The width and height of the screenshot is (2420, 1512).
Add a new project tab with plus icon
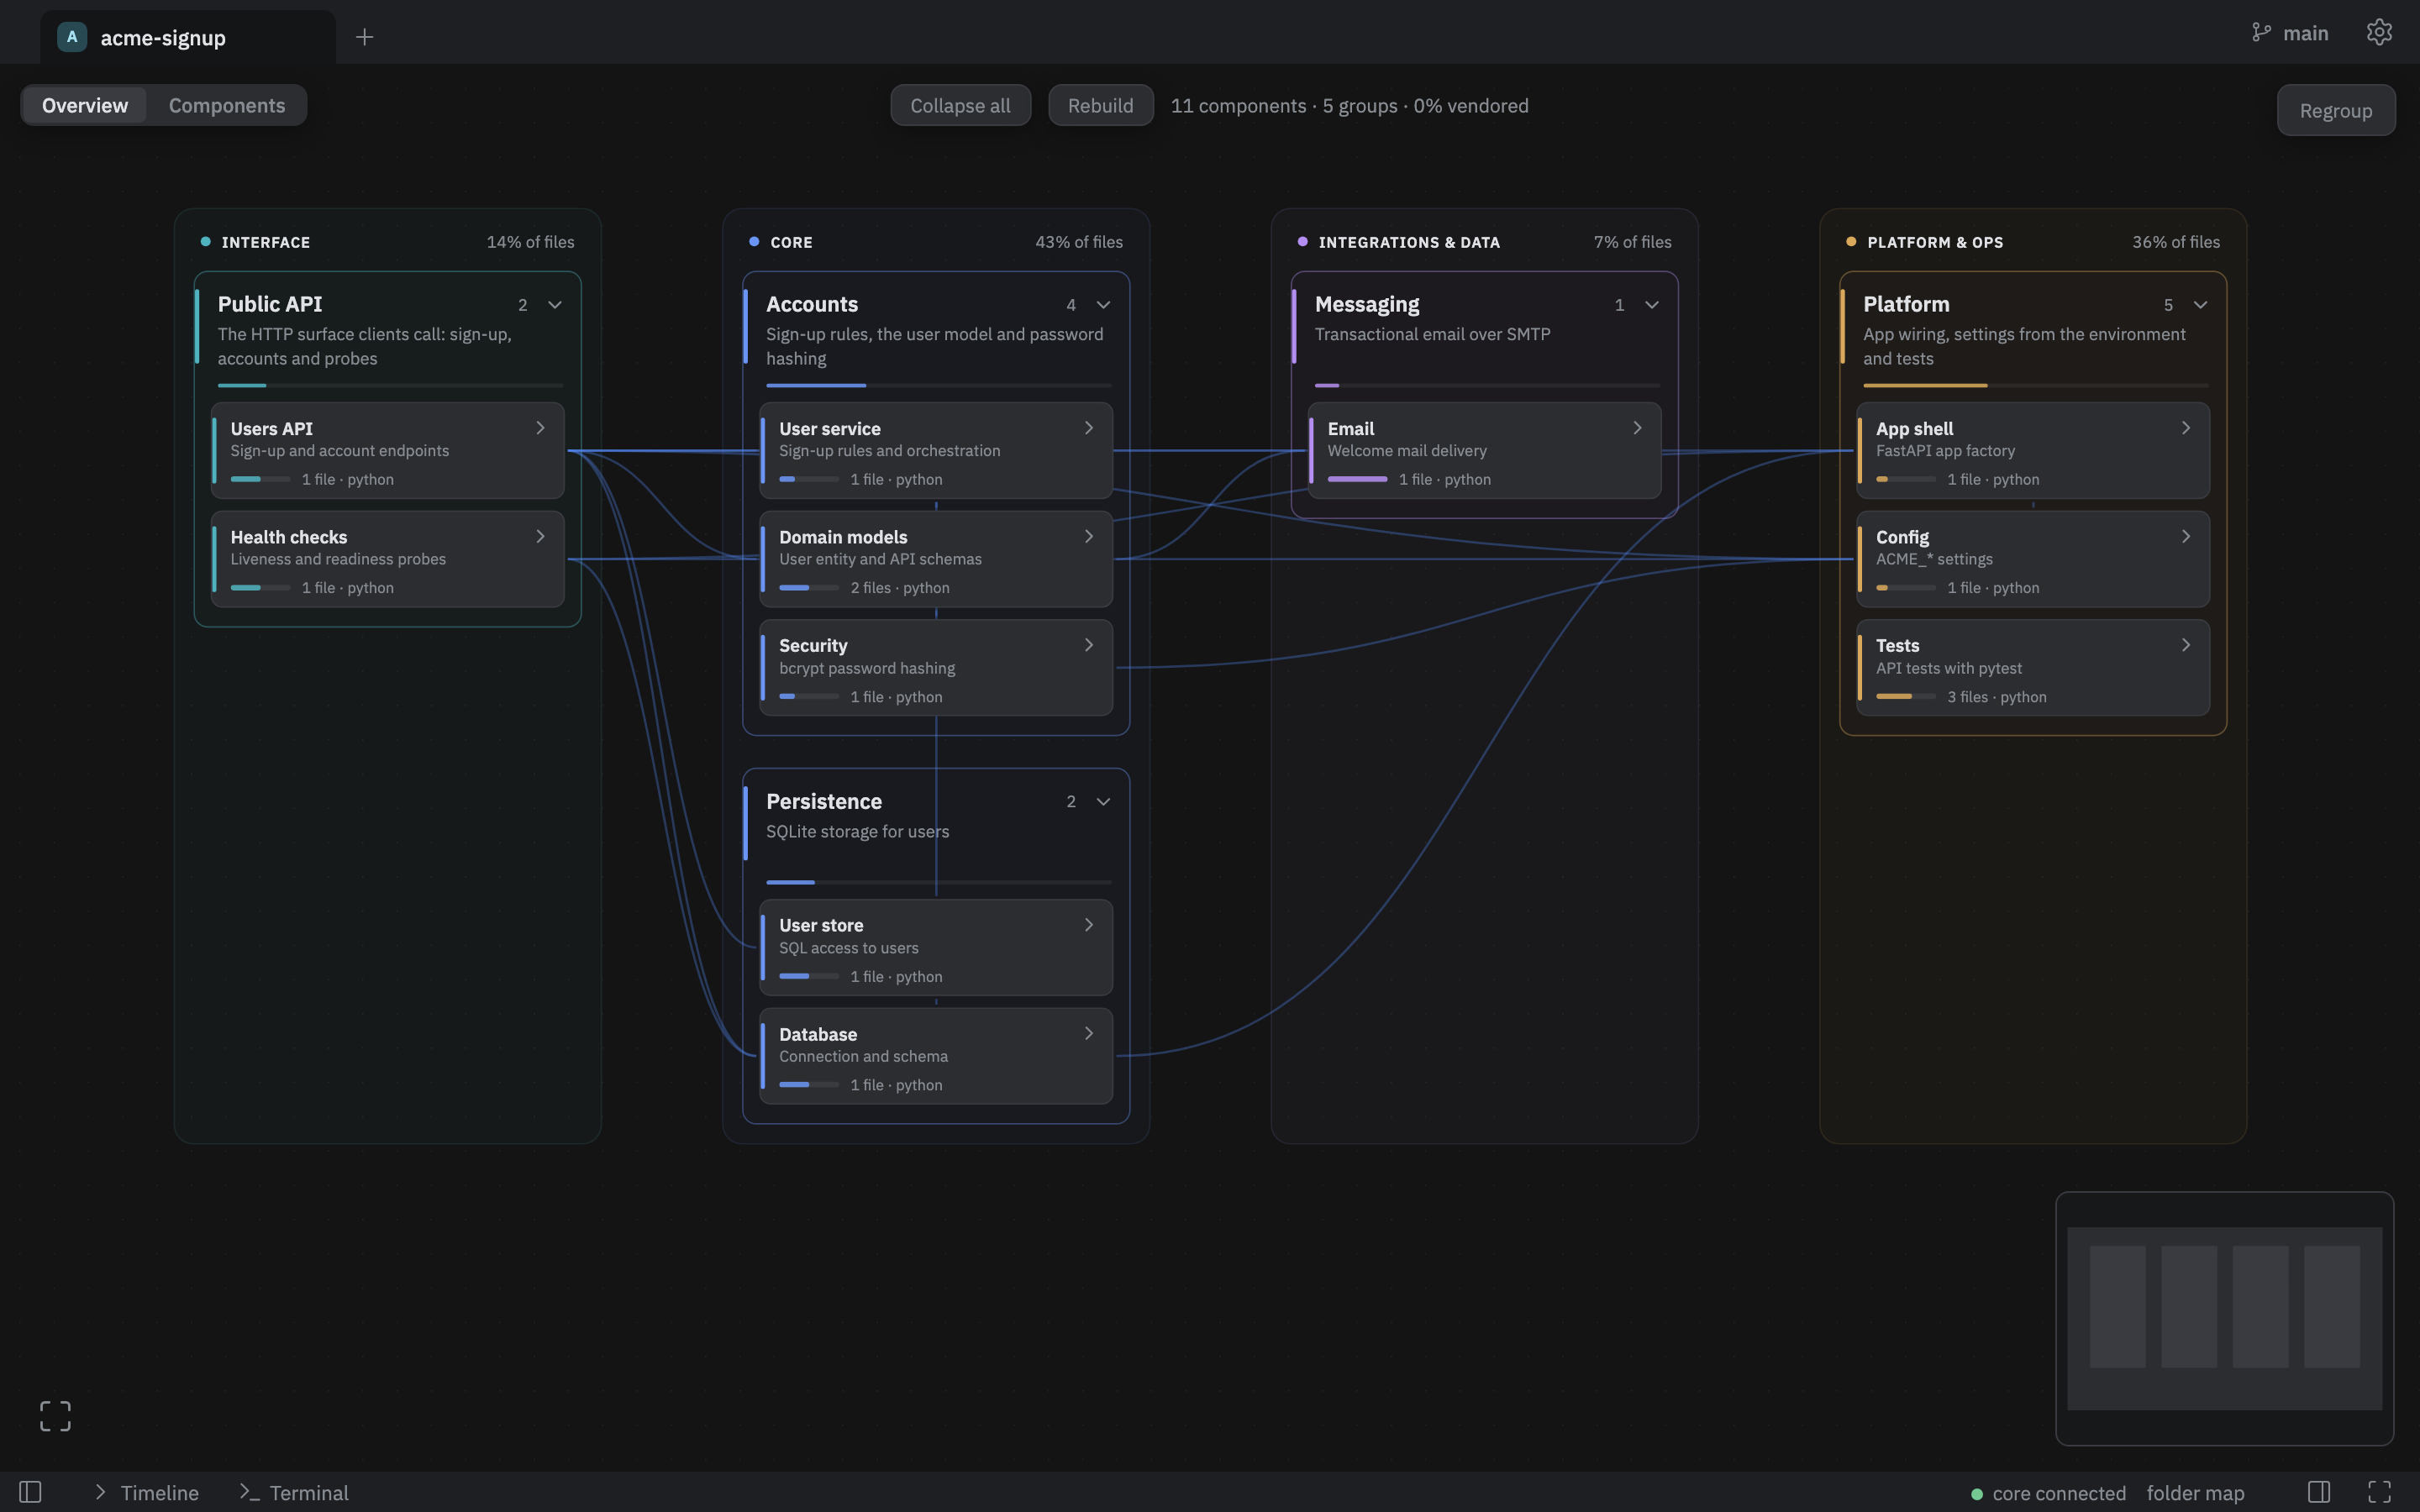[x=364, y=37]
